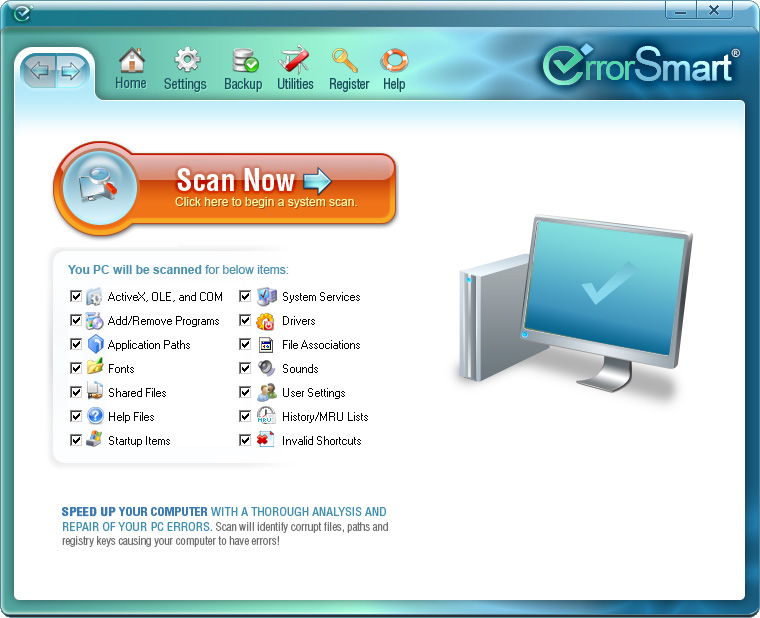Click the ActiveX, OLE, and COM icon
This screenshot has height=618, width=760.
pyautogui.click(x=94, y=297)
